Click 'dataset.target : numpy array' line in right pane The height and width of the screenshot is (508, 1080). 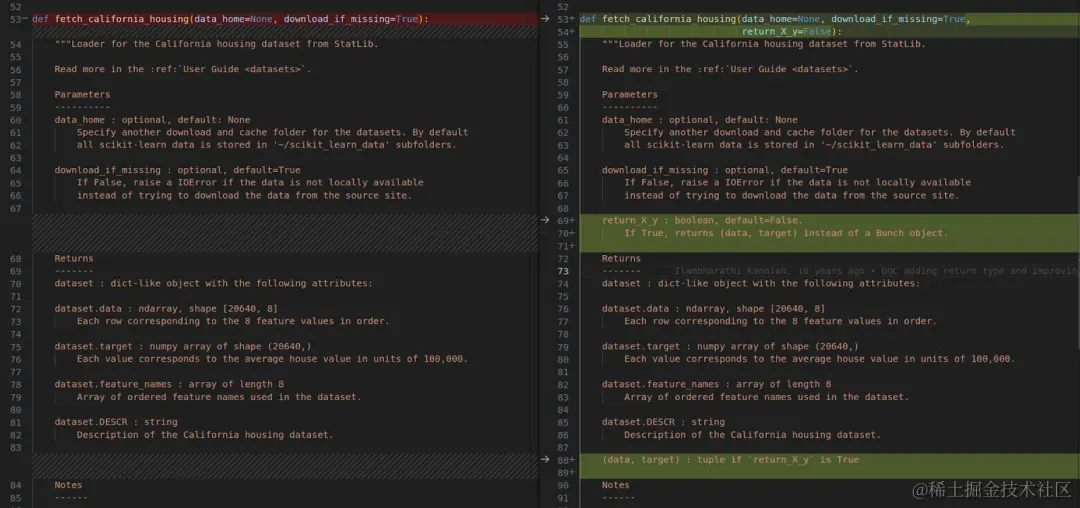[730, 346]
